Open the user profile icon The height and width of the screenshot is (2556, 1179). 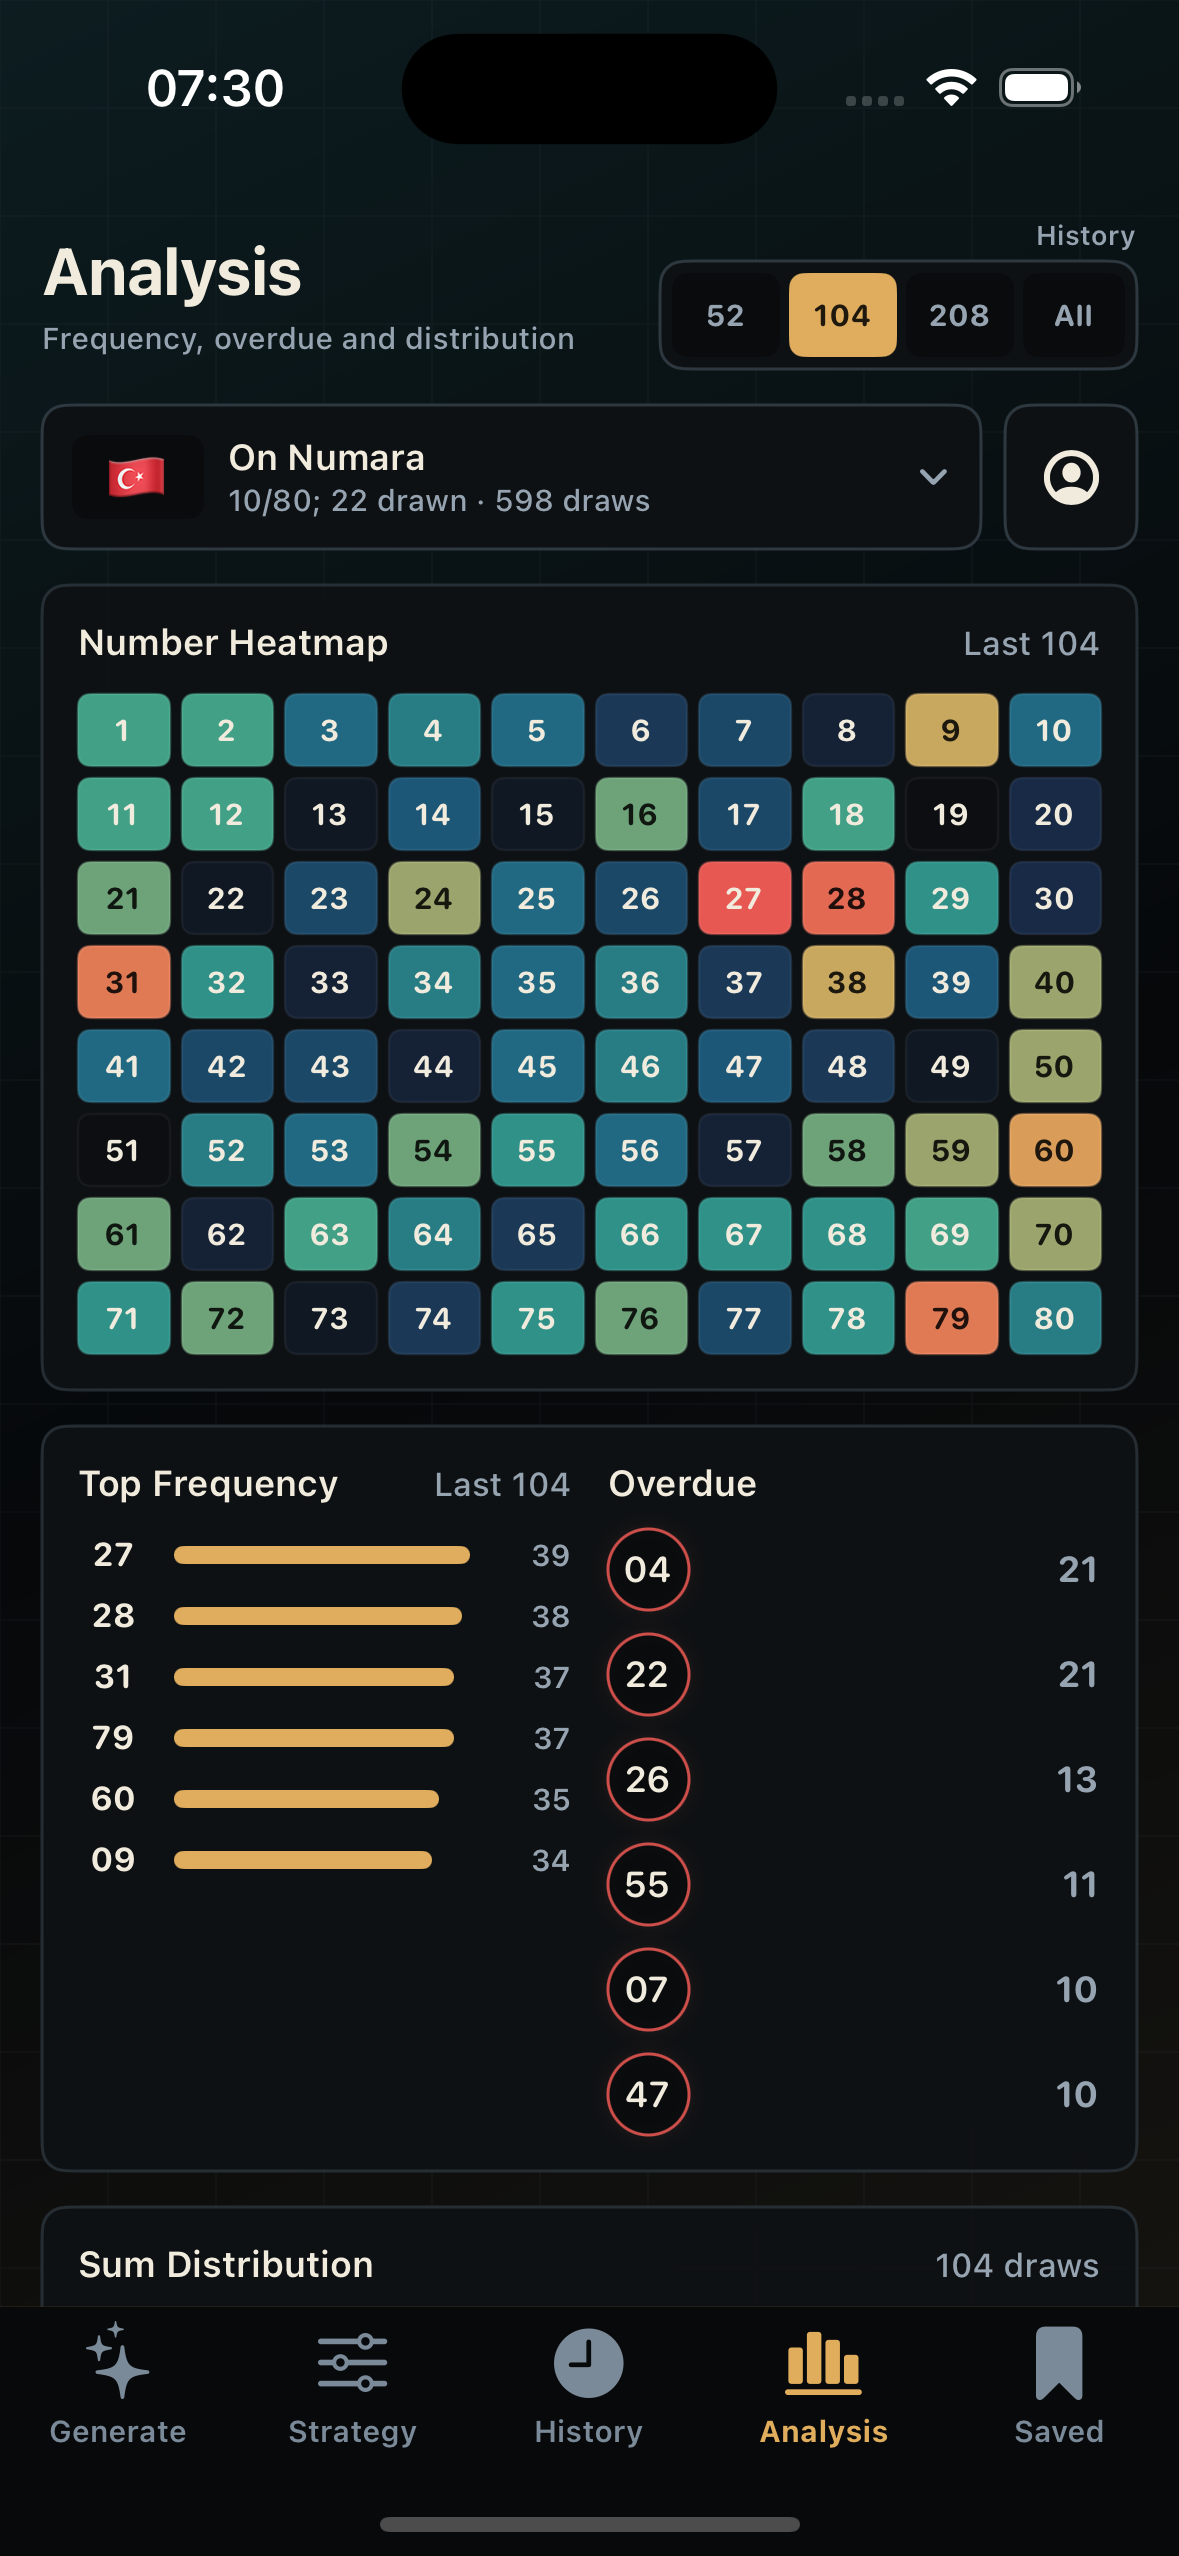[1070, 477]
